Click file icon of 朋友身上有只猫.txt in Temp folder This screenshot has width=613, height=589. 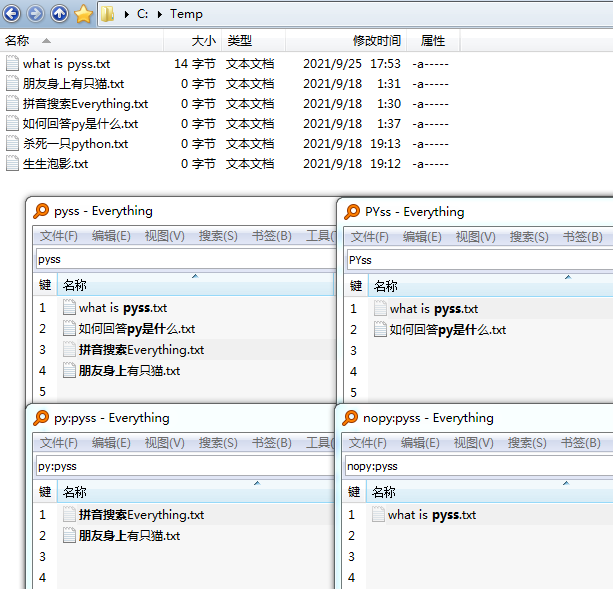click(x=12, y=83)
